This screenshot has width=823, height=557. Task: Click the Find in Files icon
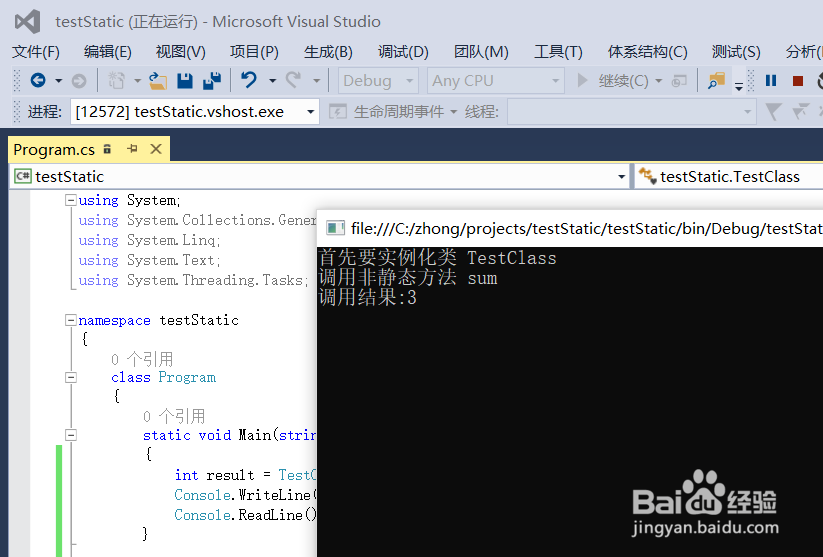click(716, 80)
